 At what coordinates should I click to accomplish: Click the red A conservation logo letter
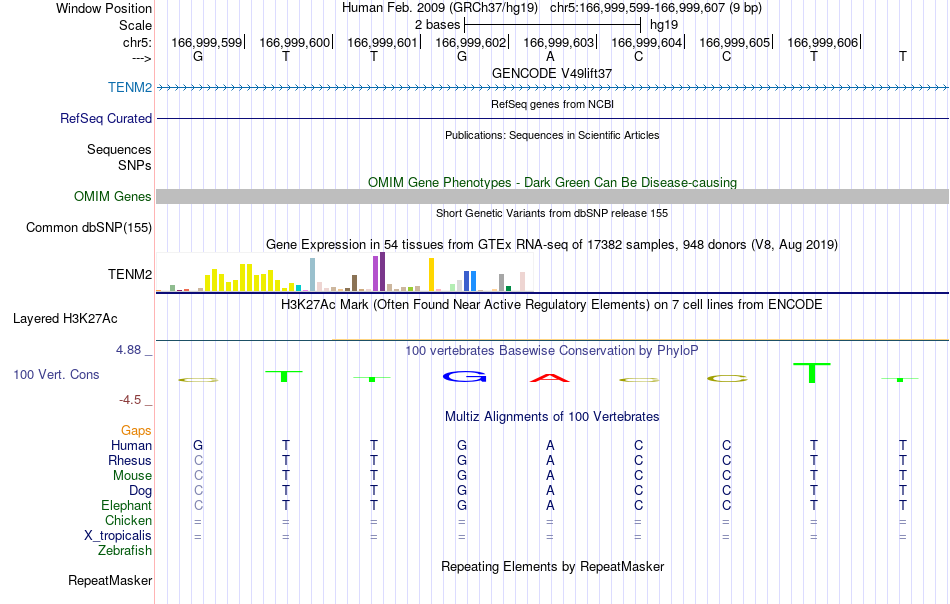[x=550, y=378]
